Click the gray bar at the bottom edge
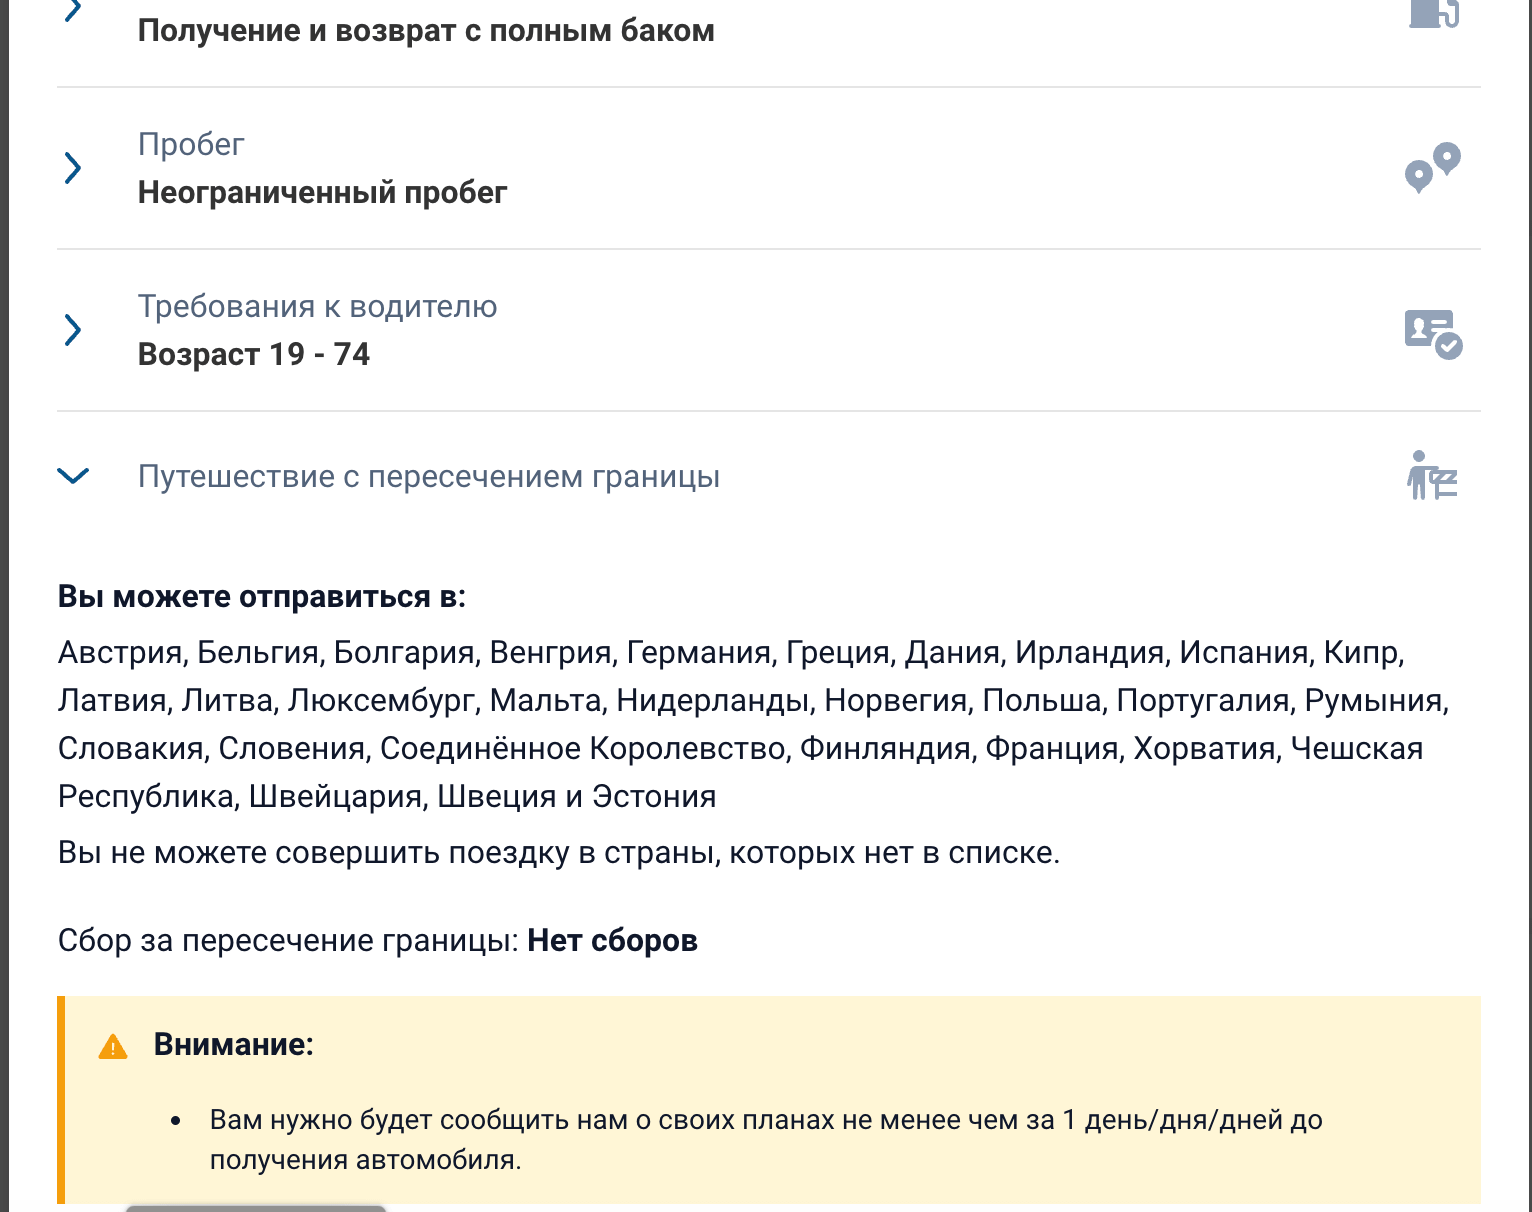 pyautogui.click(x=256, y=1208)
